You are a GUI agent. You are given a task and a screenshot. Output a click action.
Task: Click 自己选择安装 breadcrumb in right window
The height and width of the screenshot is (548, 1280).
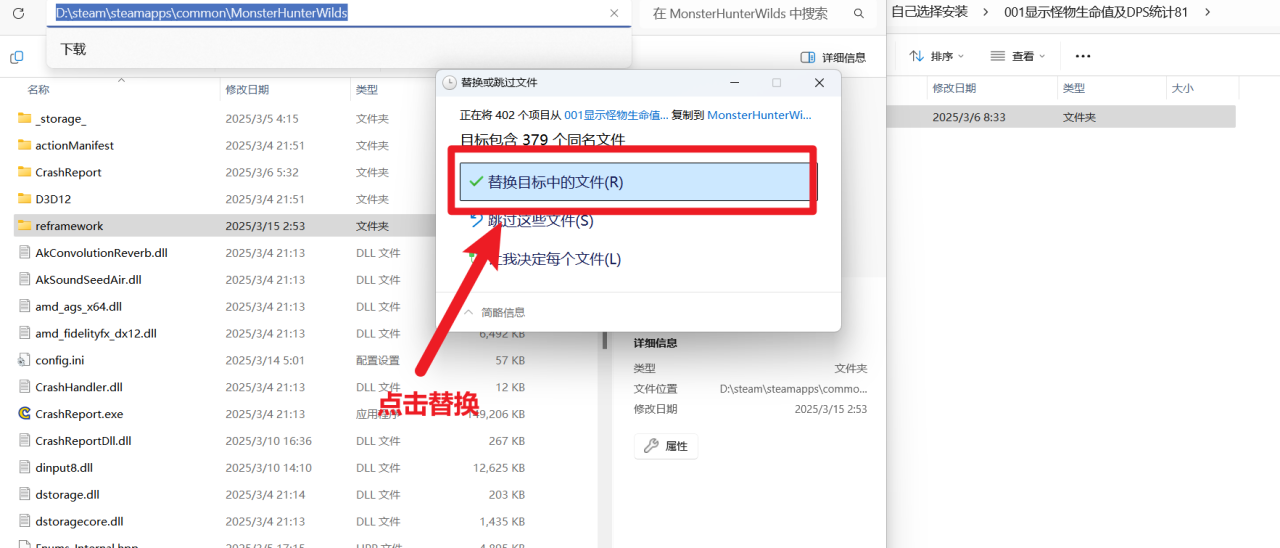pos(929,12)
